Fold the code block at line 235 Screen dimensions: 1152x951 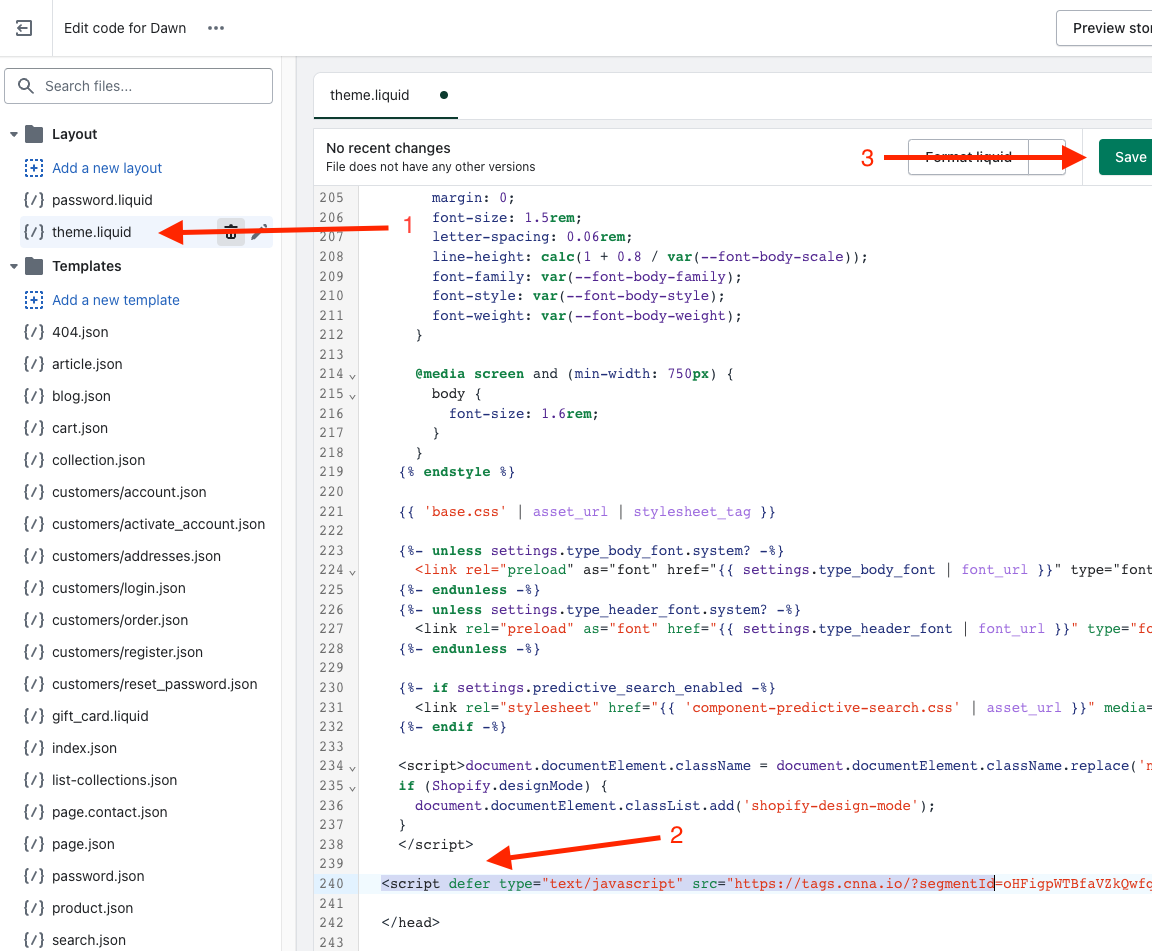tap(353, 787)
